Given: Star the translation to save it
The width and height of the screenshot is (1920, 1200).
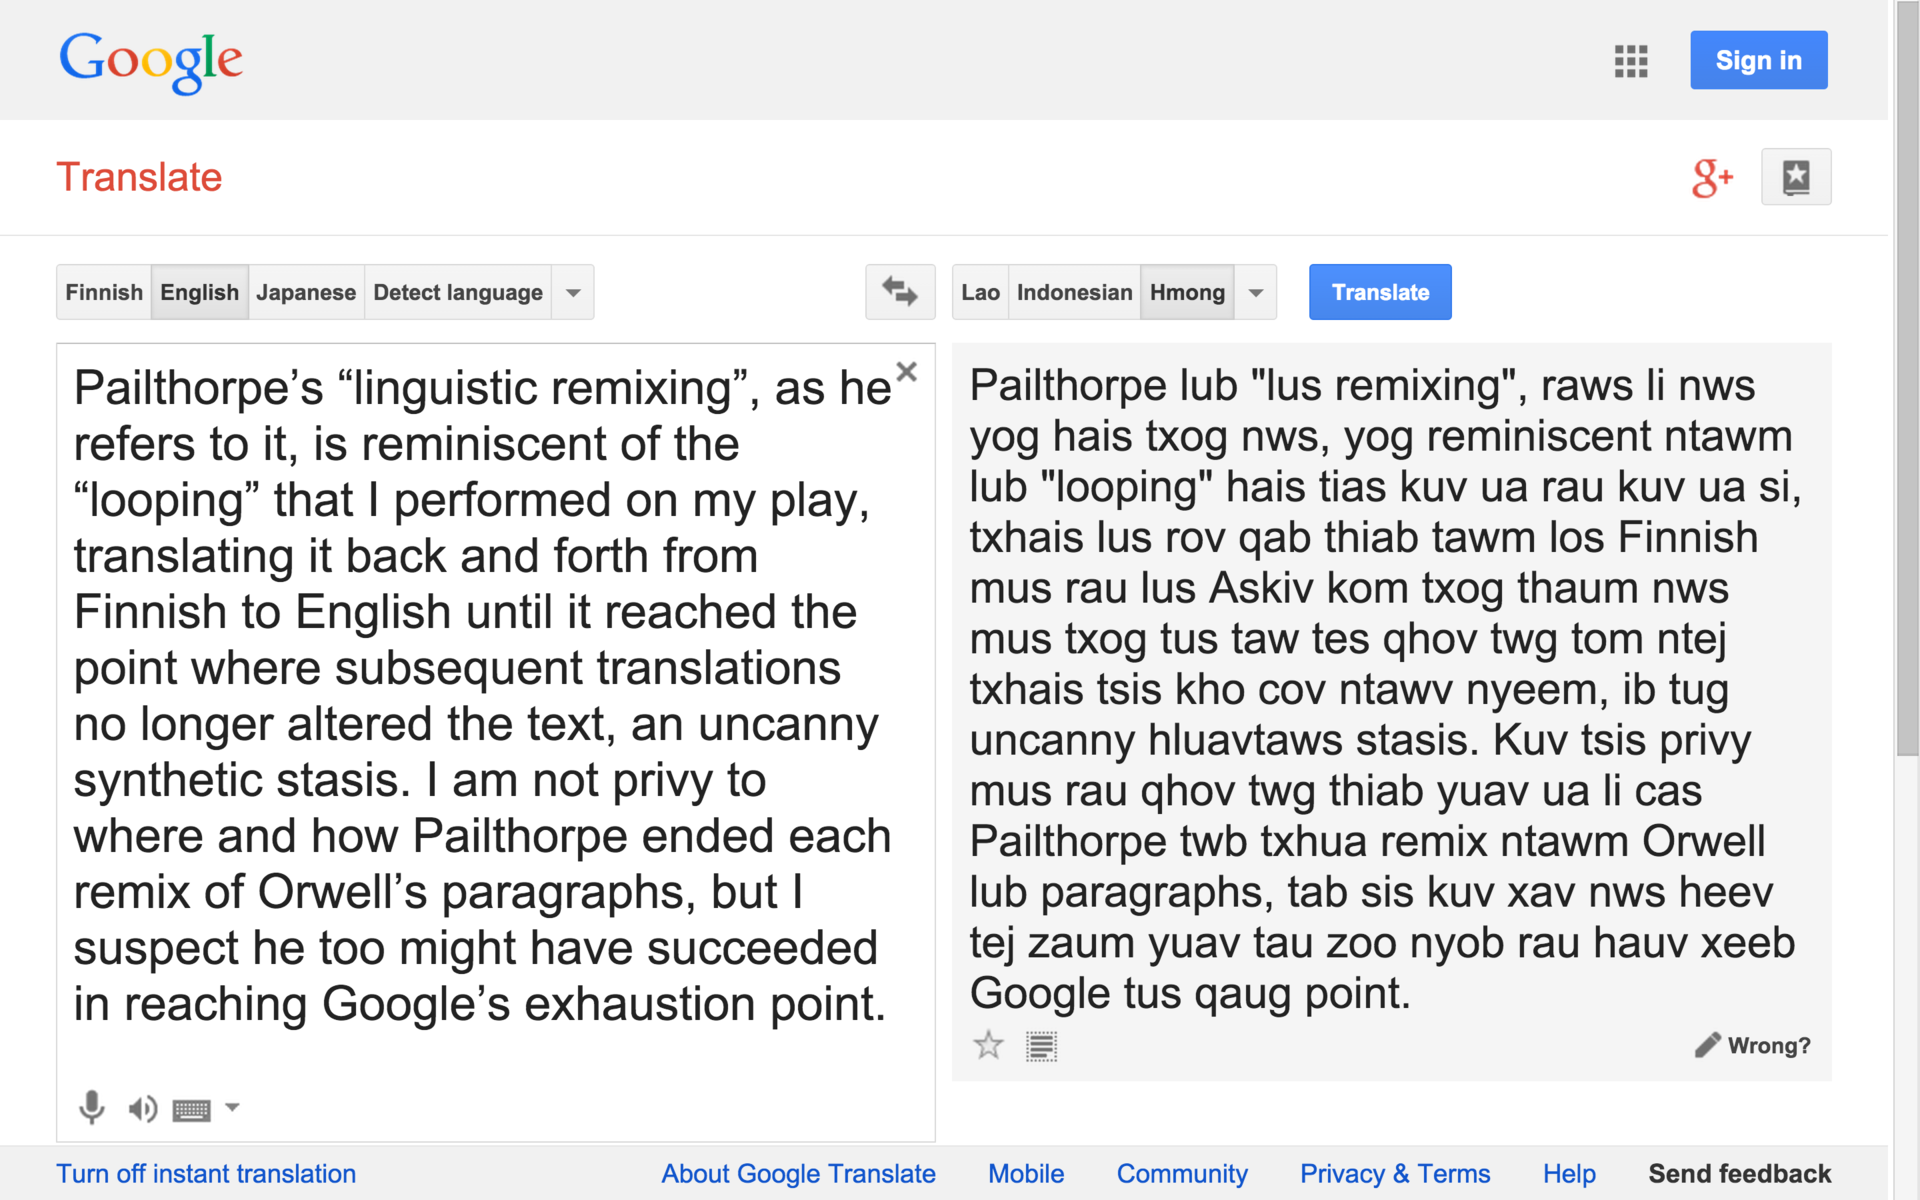Looking at the screenshot, I should pyautogui.click(x=988, y=1045).
